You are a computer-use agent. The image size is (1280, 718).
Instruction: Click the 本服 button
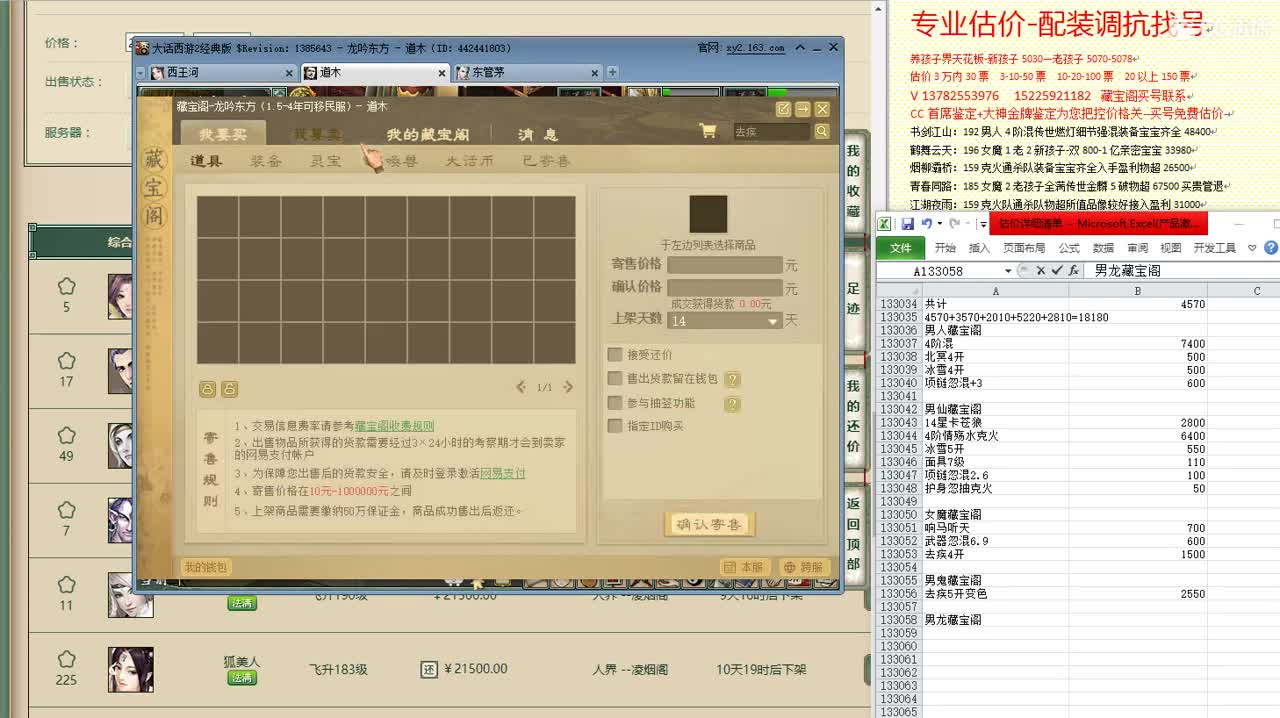[746, 567]
